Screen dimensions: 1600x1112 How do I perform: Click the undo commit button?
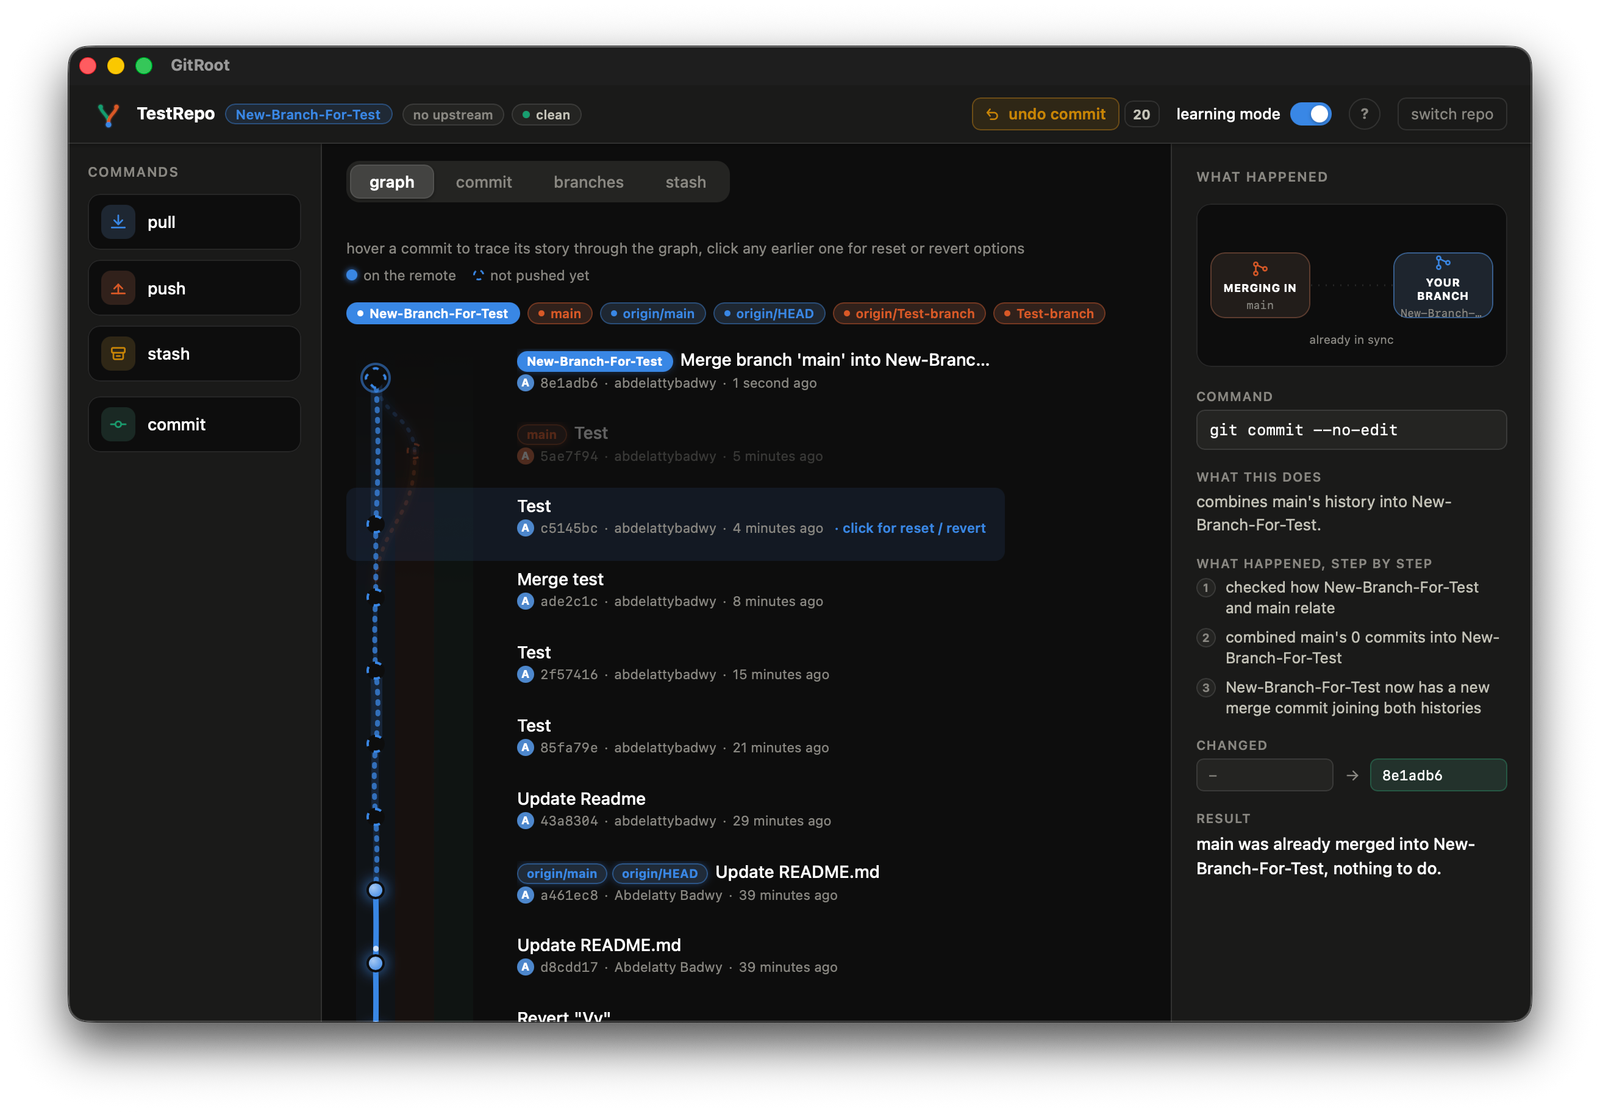[x=1045, y=114]
